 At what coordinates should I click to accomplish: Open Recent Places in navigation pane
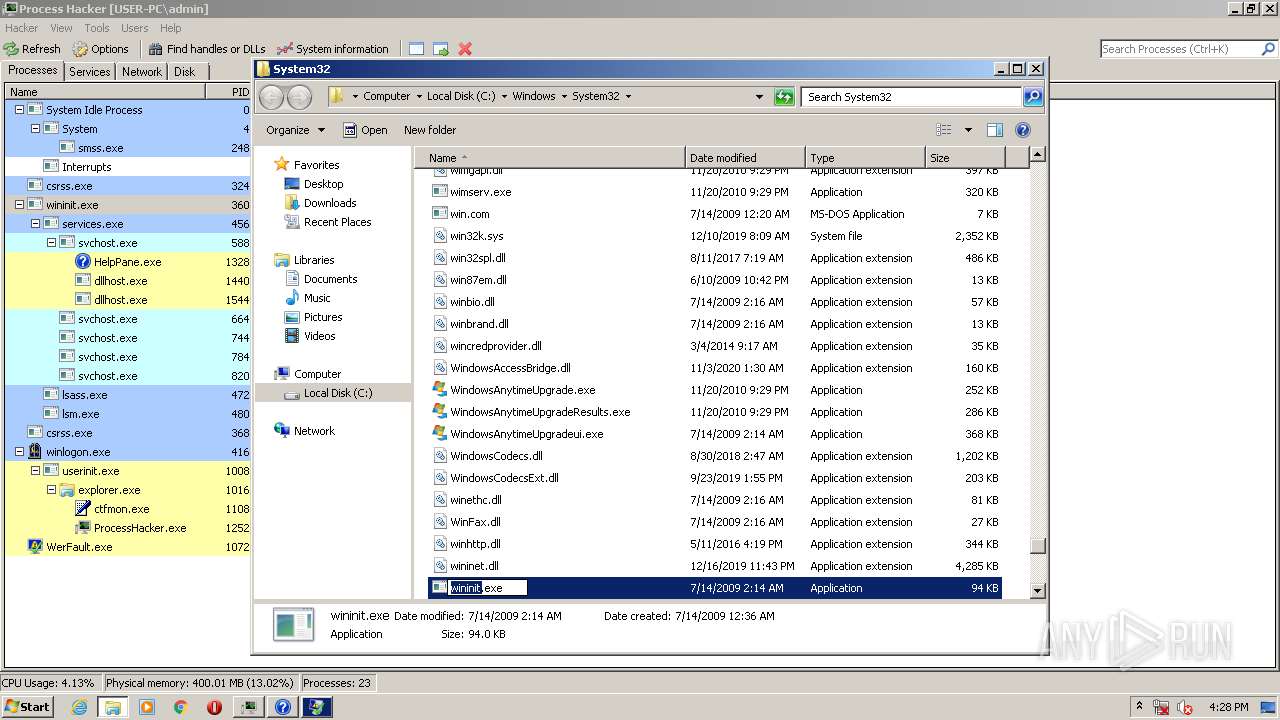pyautogui.click(x=327, y=222)
